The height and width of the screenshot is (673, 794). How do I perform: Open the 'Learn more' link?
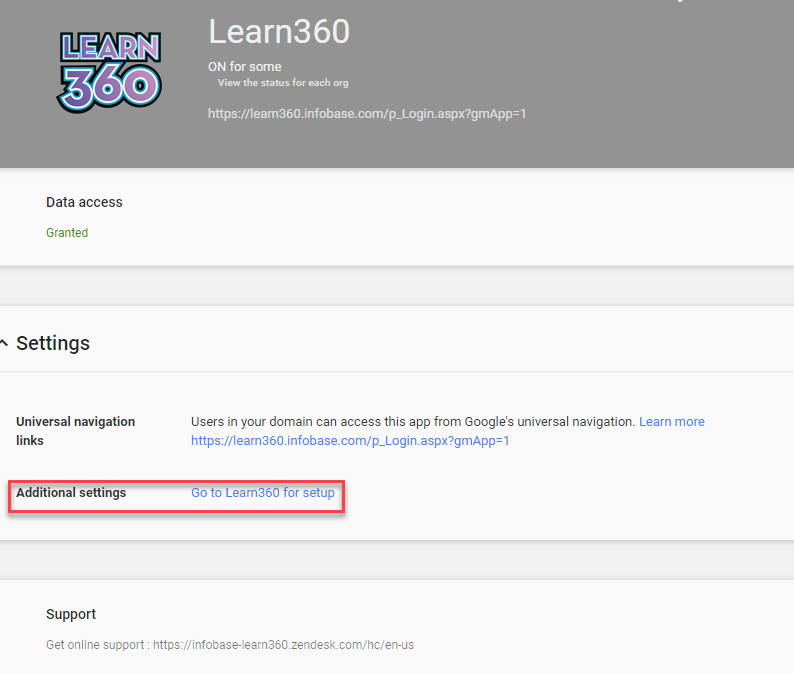pyautogui.click(x=671, y=422)
